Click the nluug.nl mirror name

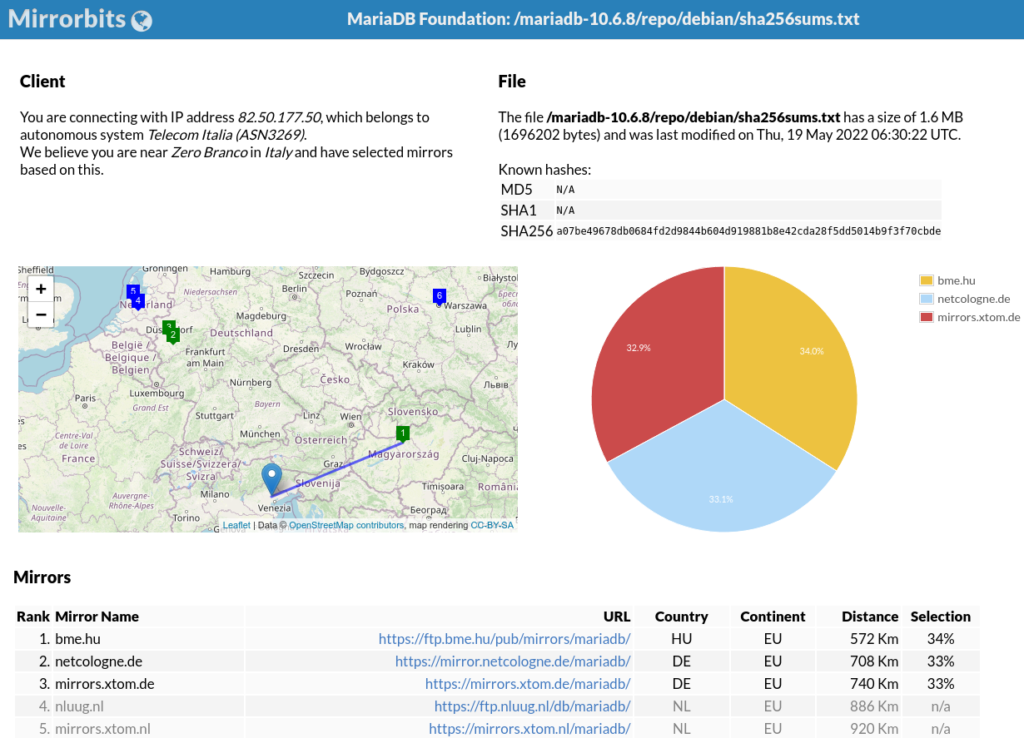(79, 706)
